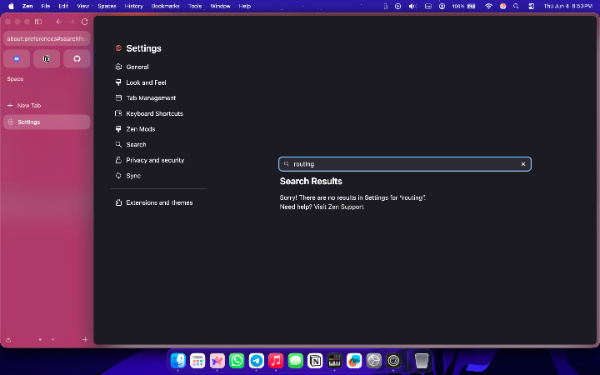Open the pinned GitHub essential tab
This screenshot has height=375, width=600.
click(x=77, y=59)
